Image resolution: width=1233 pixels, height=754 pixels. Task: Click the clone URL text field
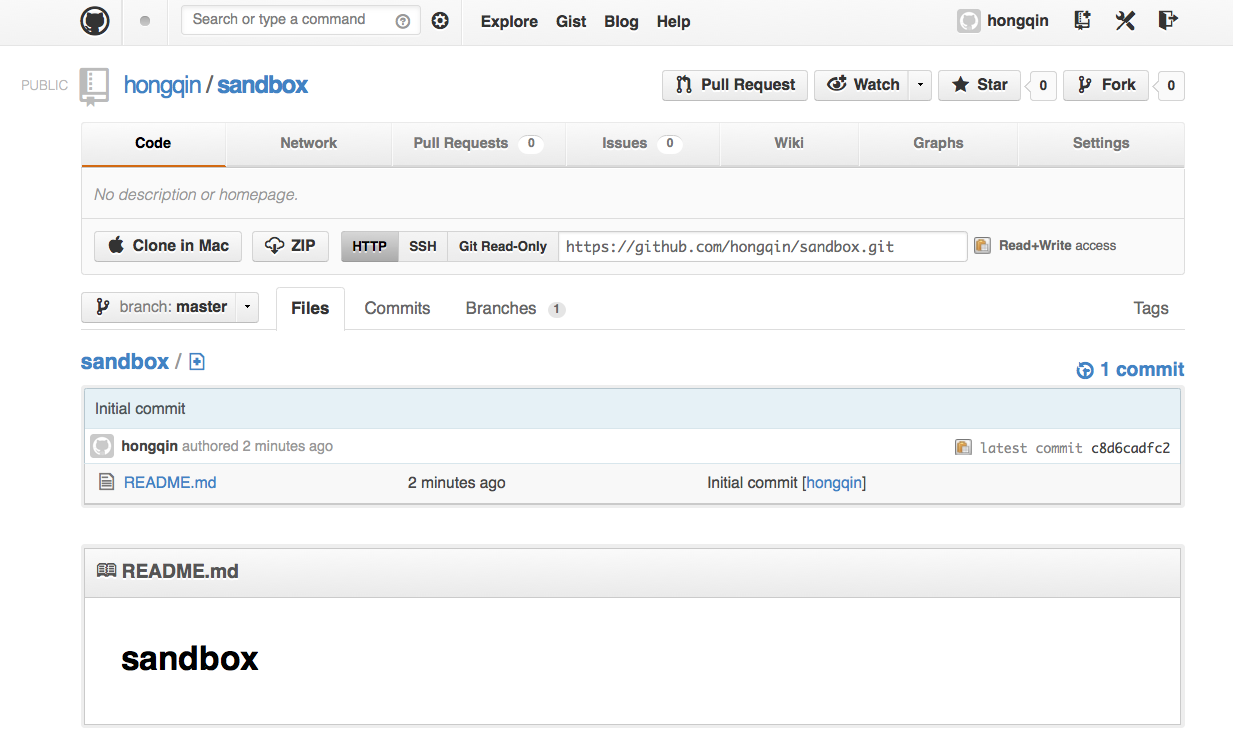(762, 246)
